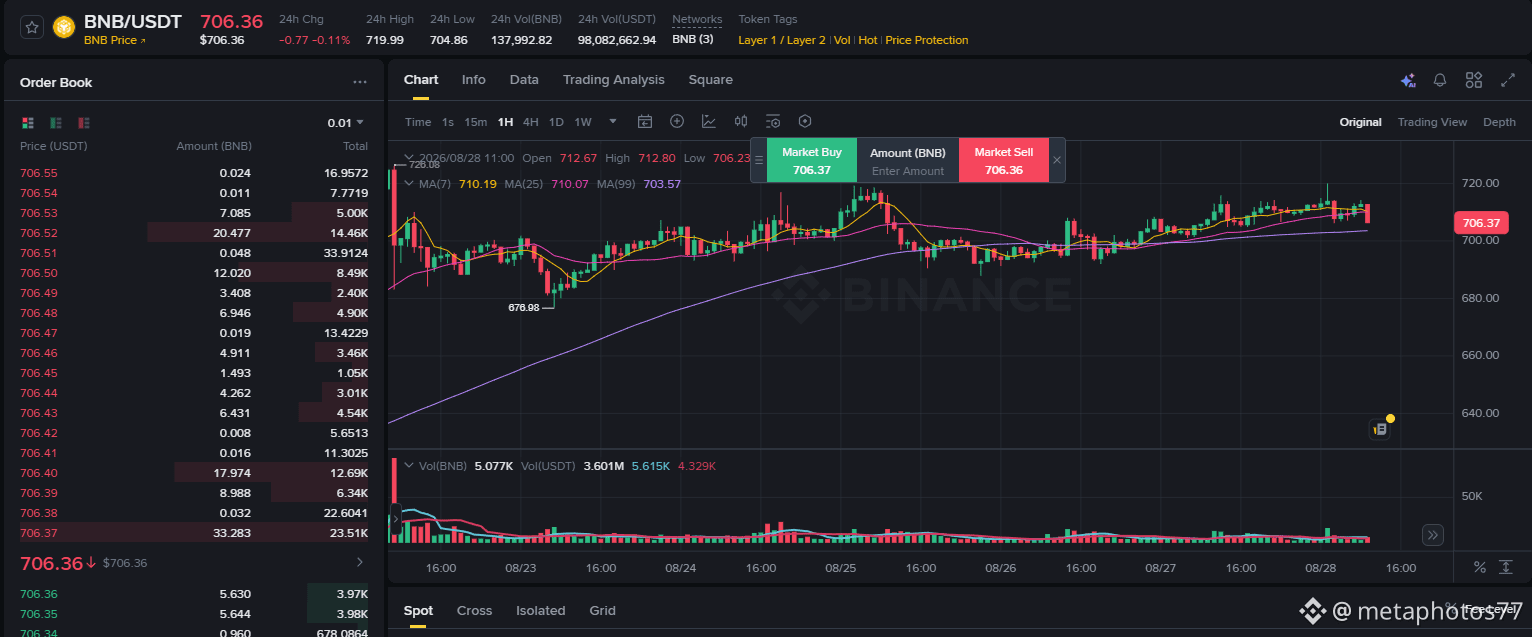The width and height of the screenshot is (1532, 637).
Task: Click the Vol token tag
Action: pyautogui.click(x=842, y=40)
